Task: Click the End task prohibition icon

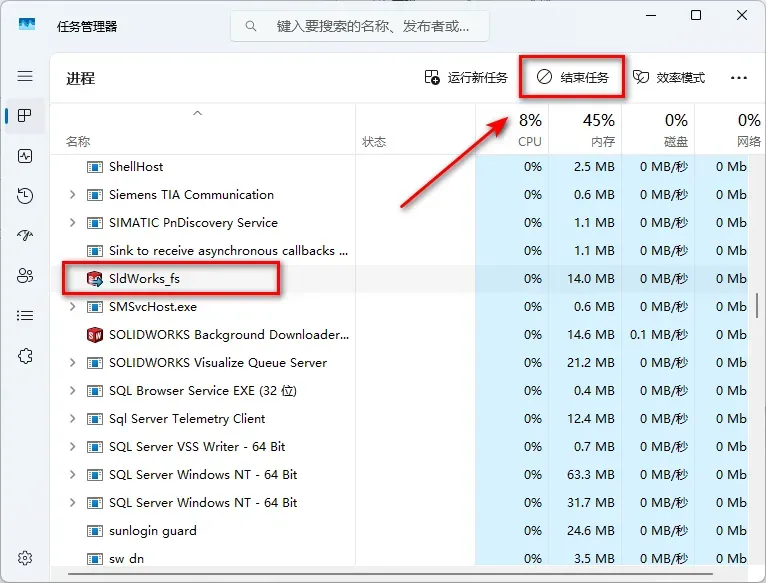Action: tap(544, 77)
